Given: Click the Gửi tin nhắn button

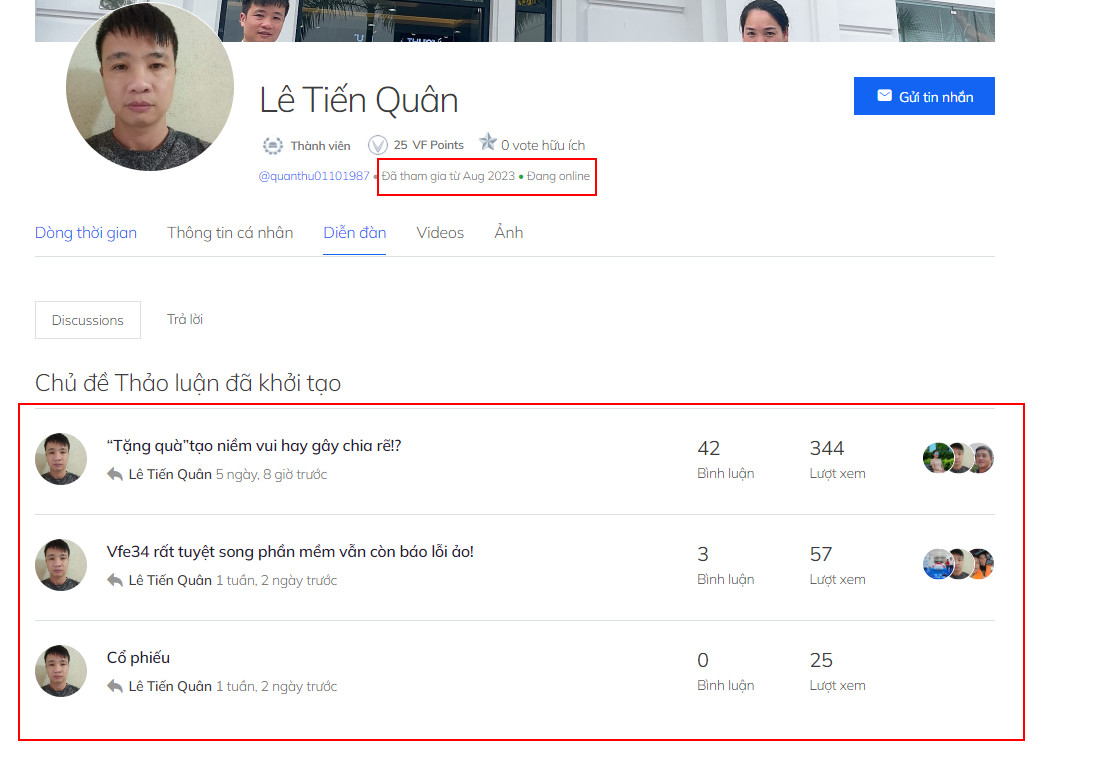Looking at the screenshot, I should pyautogui.click(x=923, y=96).
